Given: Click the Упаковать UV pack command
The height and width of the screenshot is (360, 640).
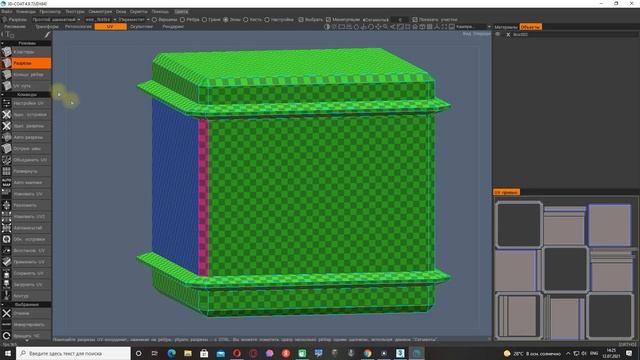Looking at the screenshot, I should click(x=26, y=194).
